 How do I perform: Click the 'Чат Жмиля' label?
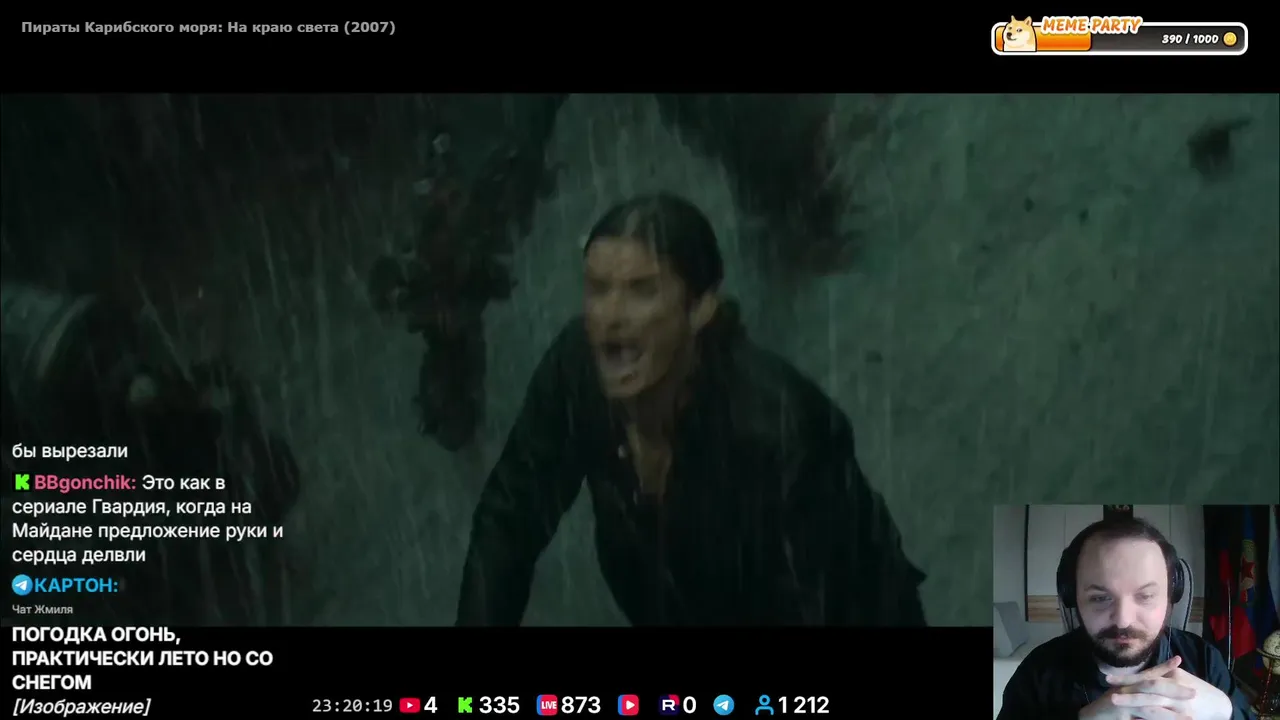(x=42, y=609)
